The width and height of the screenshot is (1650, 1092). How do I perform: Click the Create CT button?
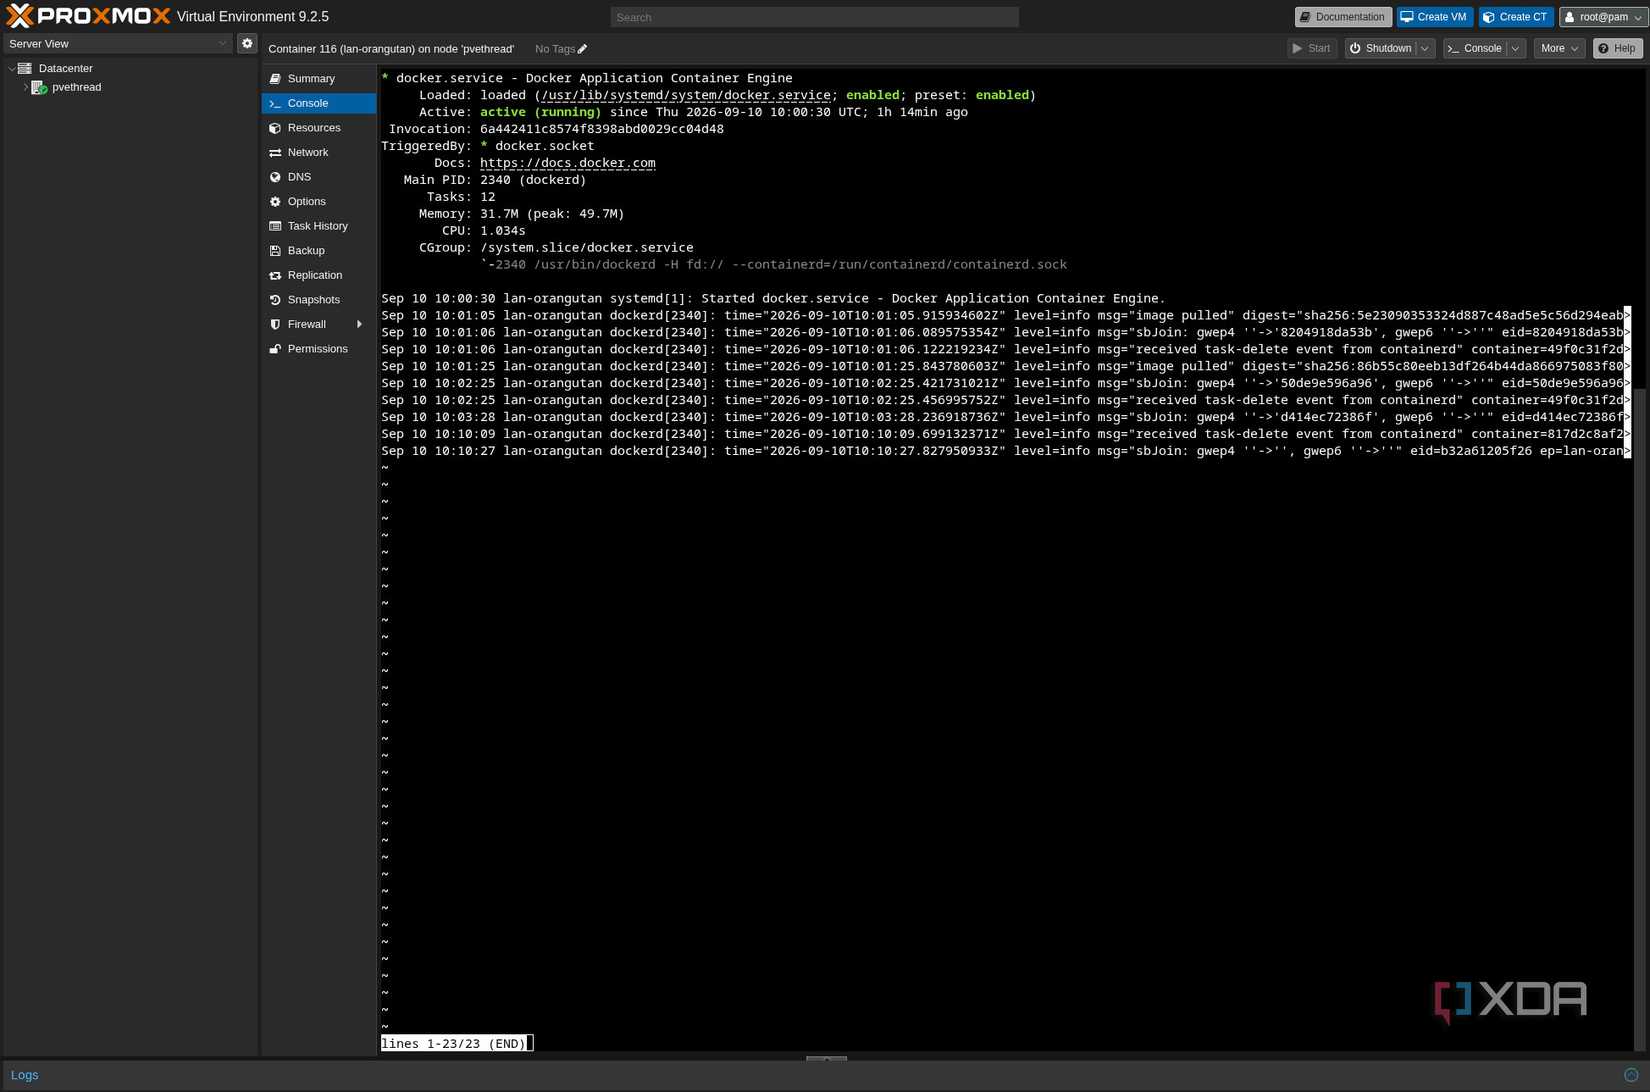[1515, 17]
